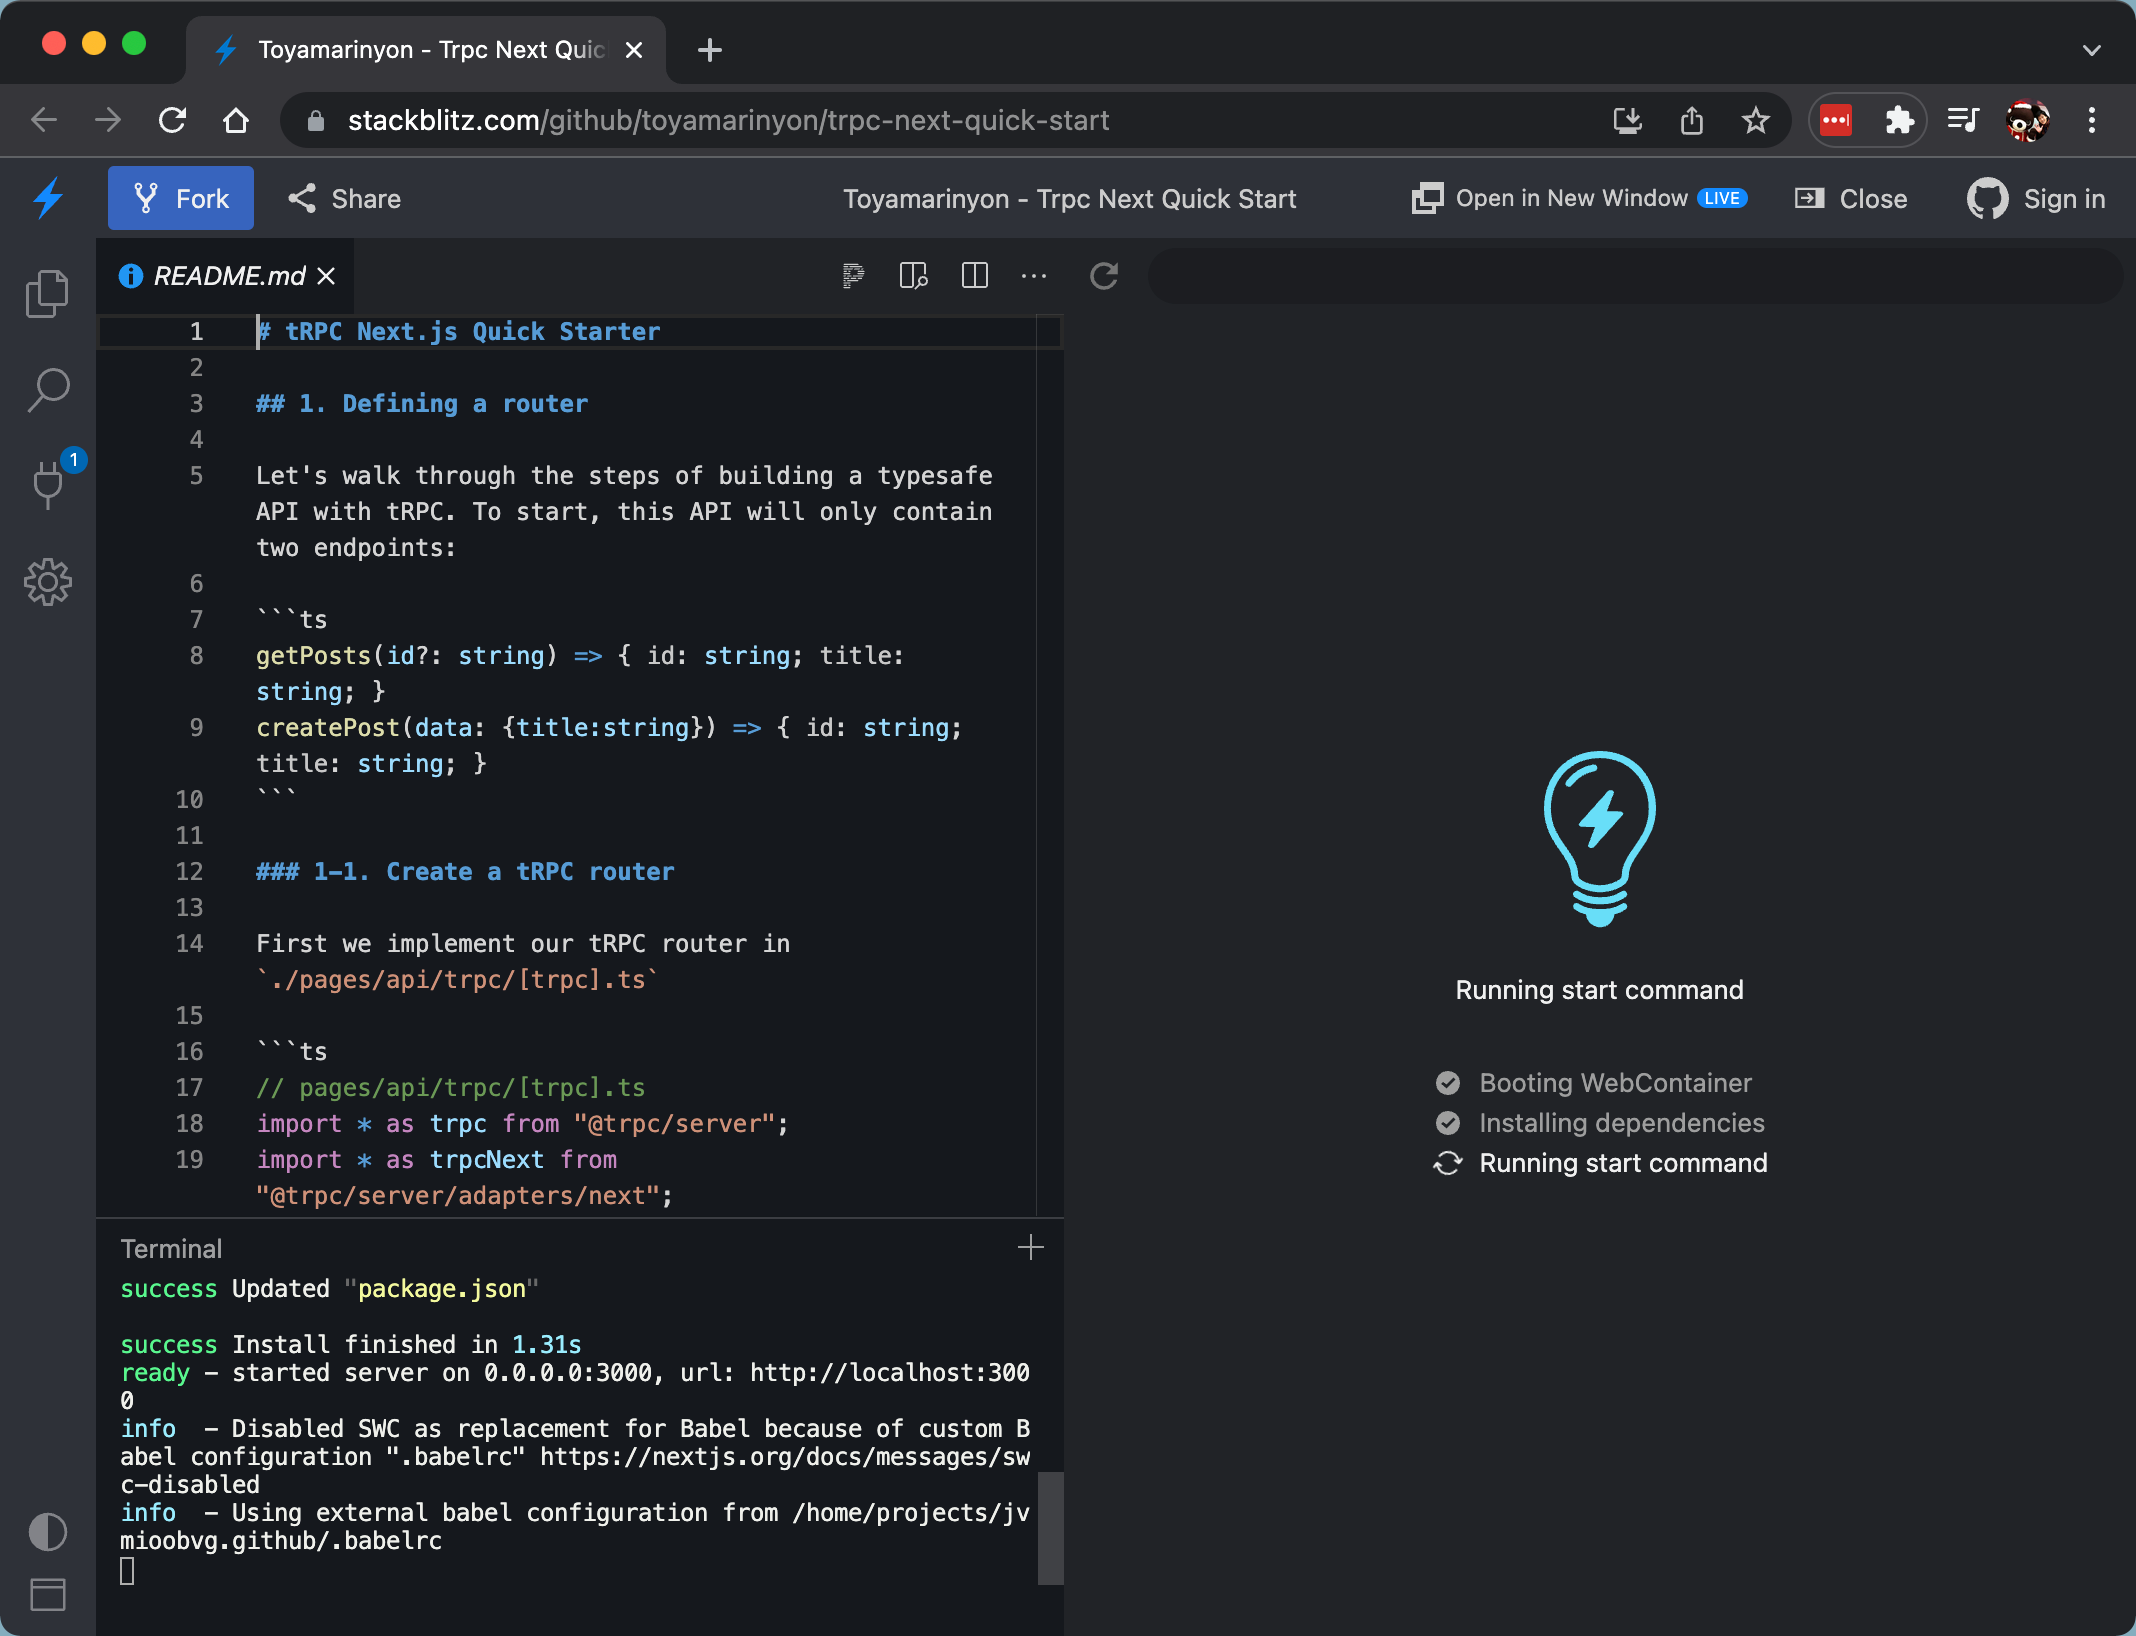Click the Fork button
The height and width of the screenshot is (1636, 2136).
pyautogui.click(x=181, y=198)
